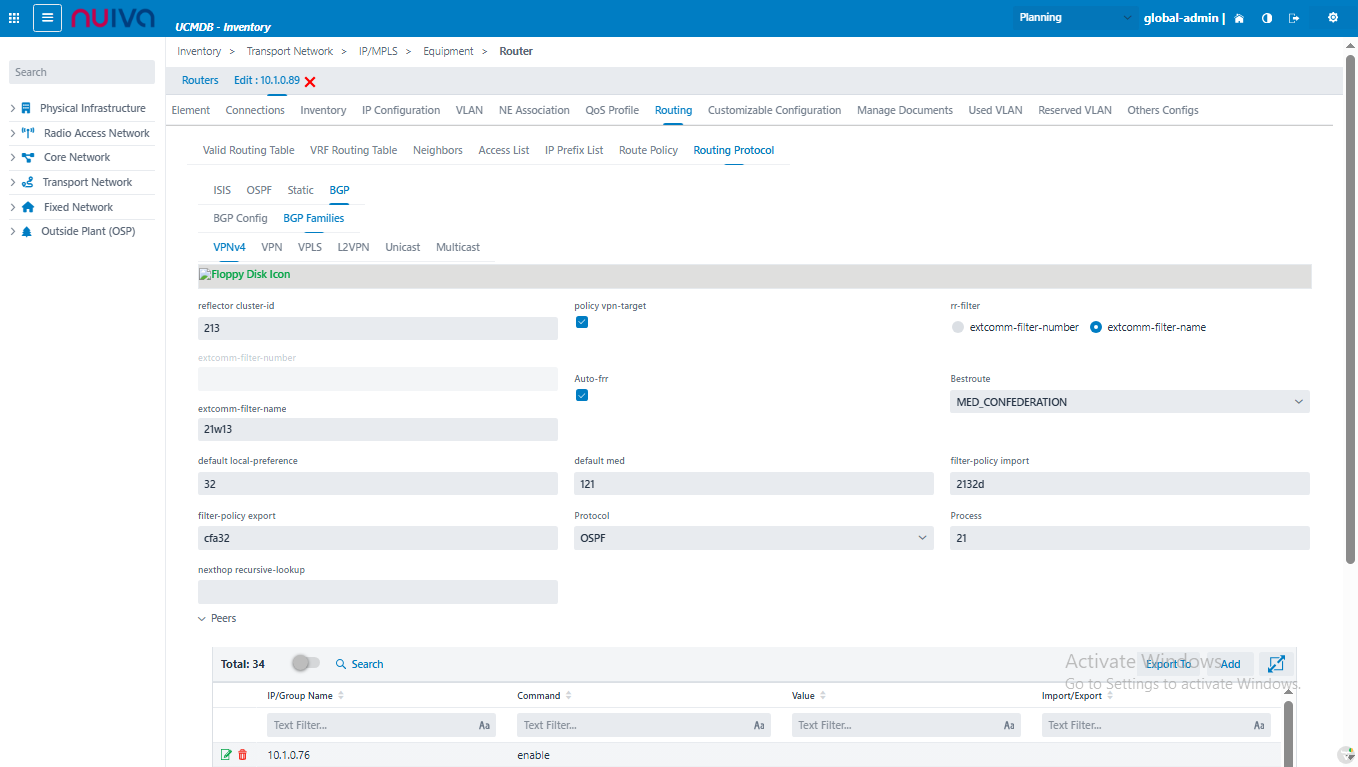This screenshot has height=767, width=1358.
Task: Click the default med input field
Action: (753, 484)
